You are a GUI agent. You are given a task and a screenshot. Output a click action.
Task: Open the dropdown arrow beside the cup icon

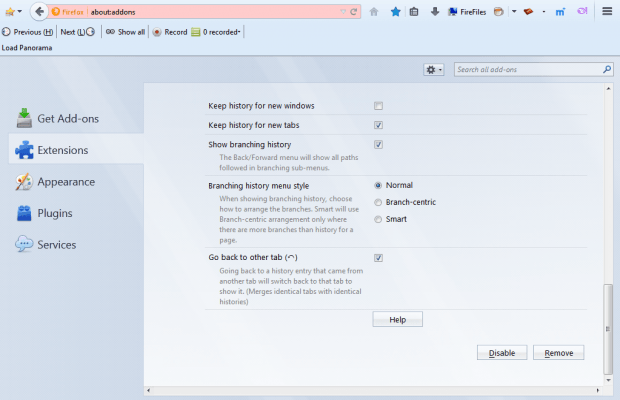coord(514,11)
